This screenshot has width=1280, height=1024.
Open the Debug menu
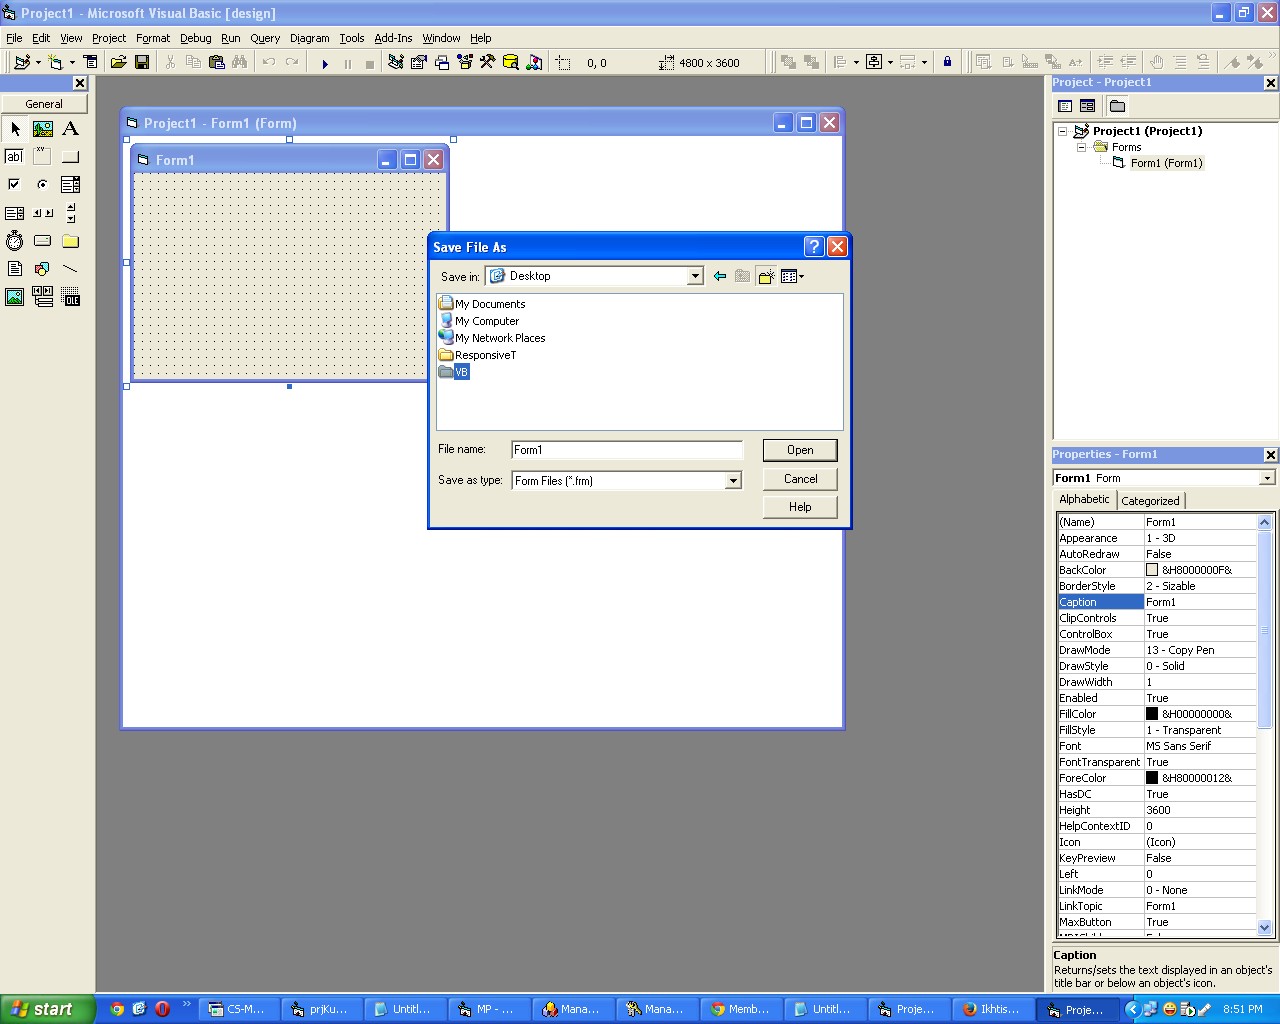pyautogui.click(x=195, y=38)
